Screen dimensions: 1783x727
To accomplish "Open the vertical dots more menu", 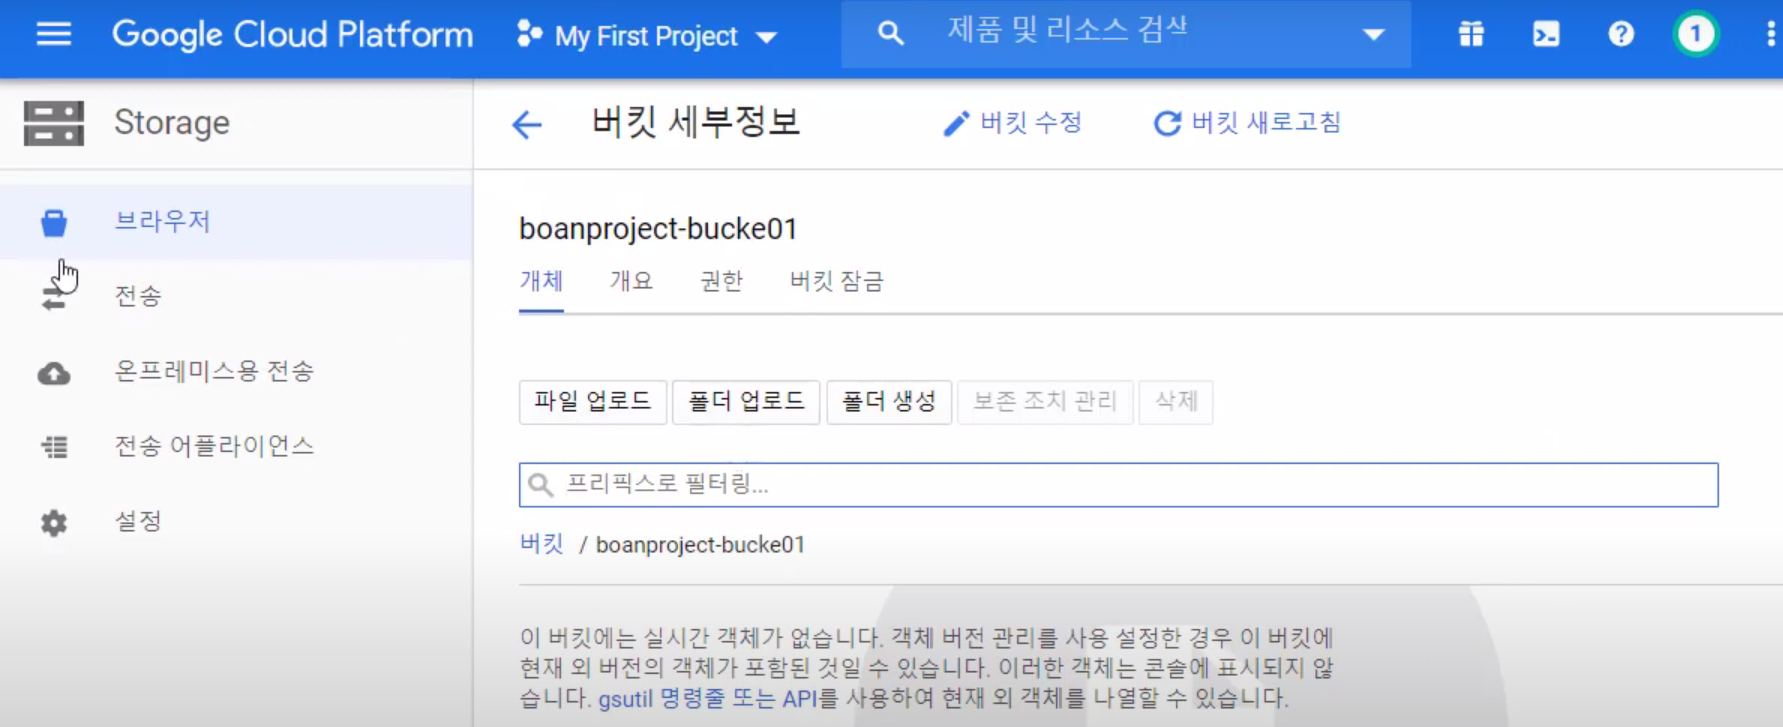I will pos(1770,34).
